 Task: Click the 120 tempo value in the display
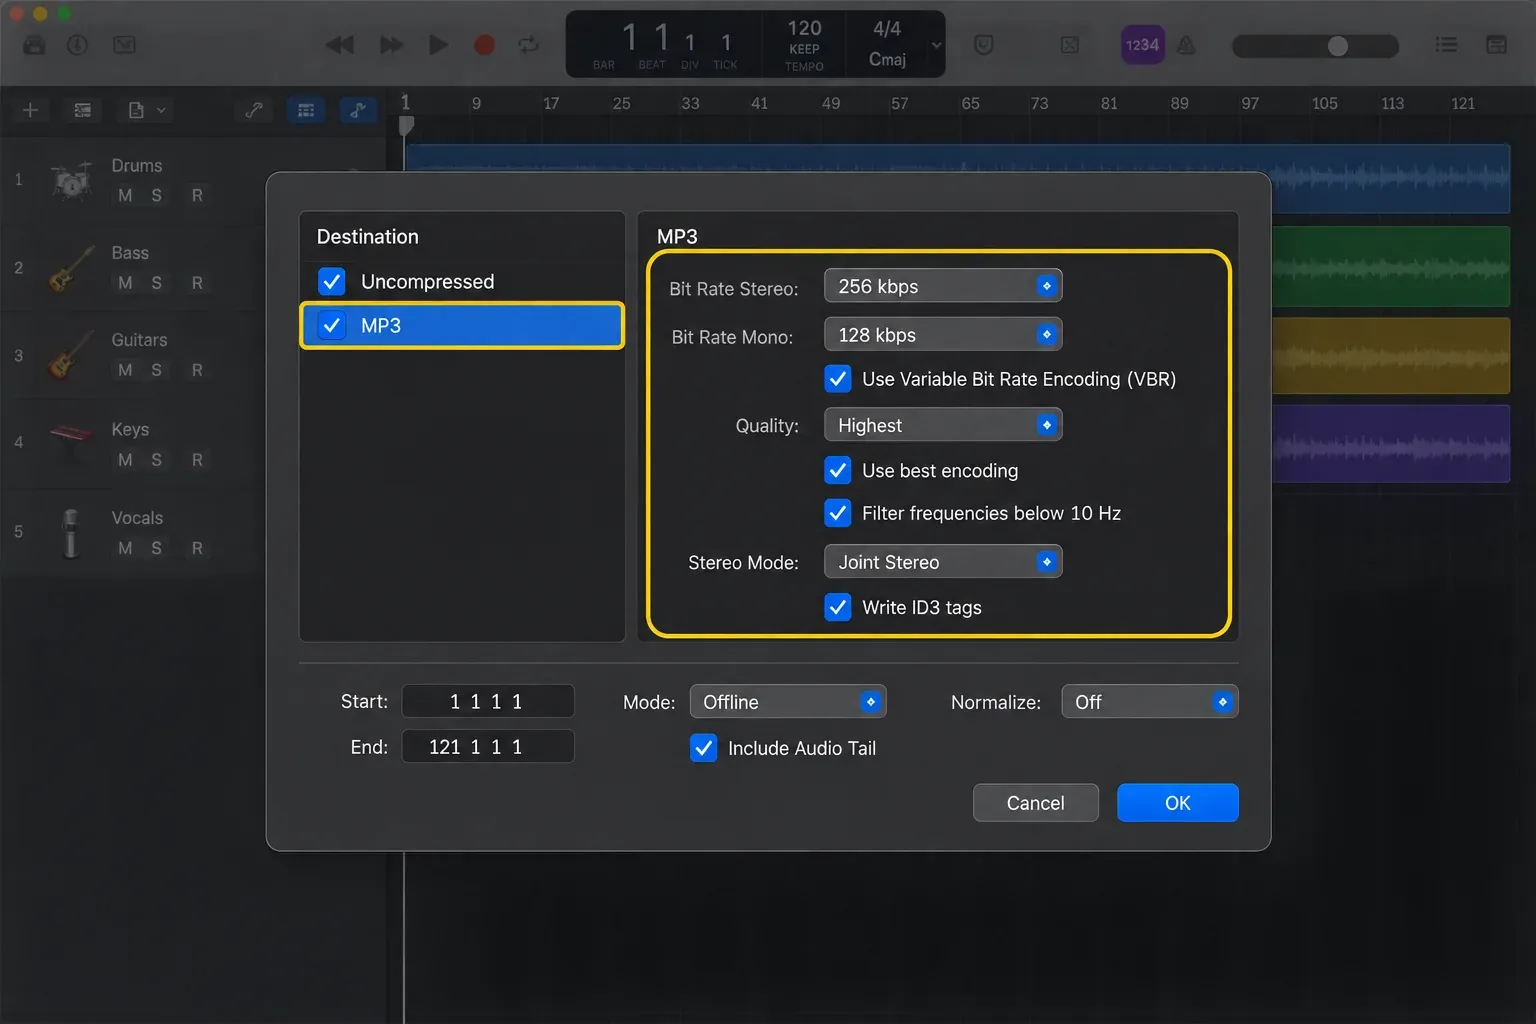tap(804, 28)
